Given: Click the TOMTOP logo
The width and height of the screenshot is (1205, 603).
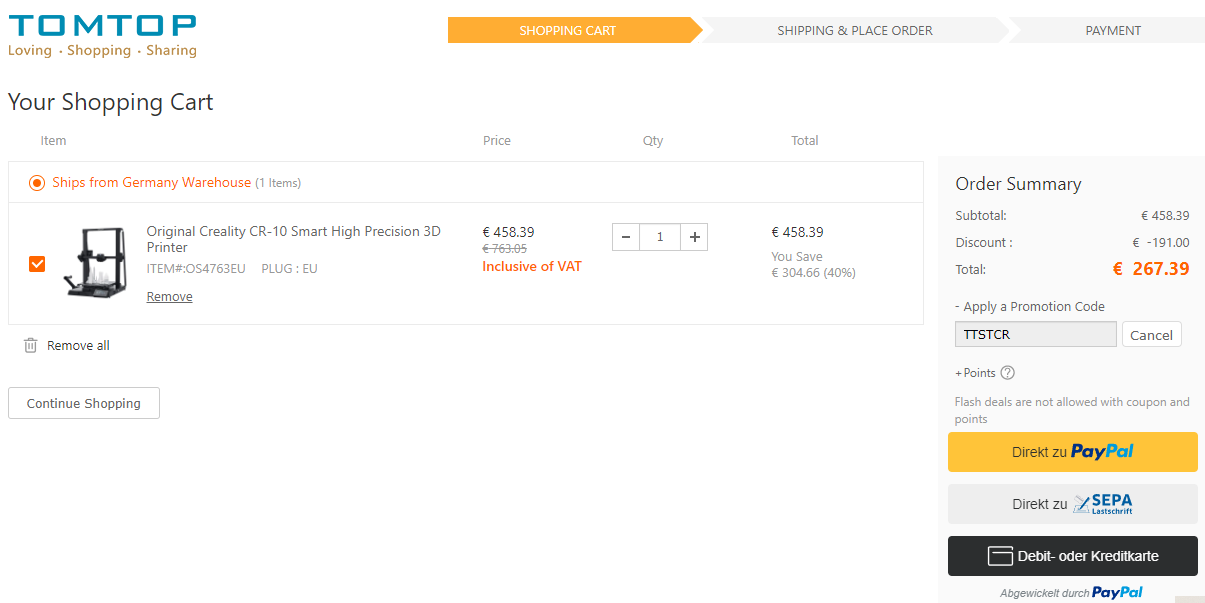Looking at the screenshot, I should (x=102, y=35).
